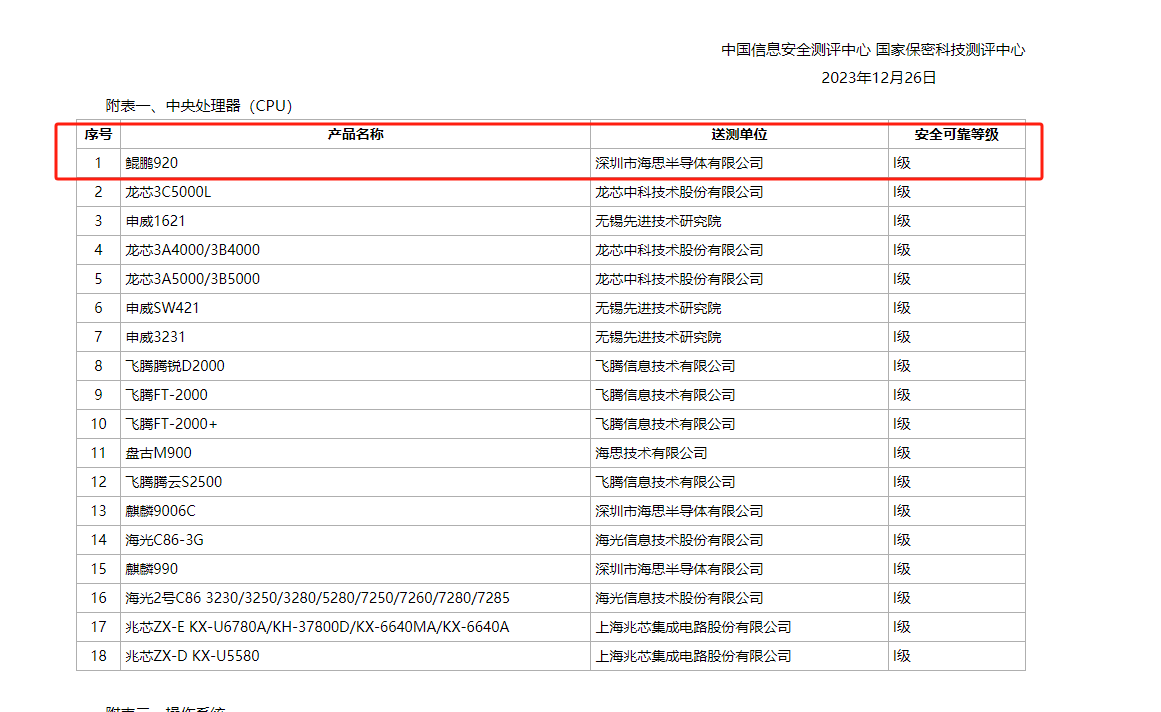Click product name 飞腾腾锐D2000

175,366
